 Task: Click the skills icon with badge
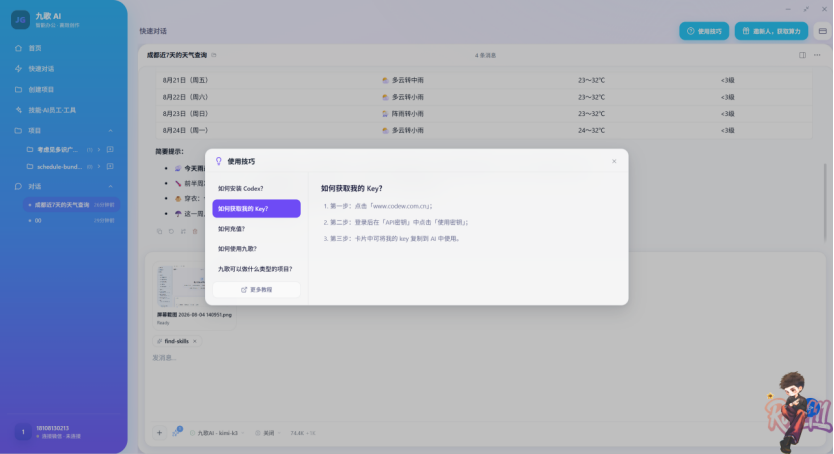(176, 432)
